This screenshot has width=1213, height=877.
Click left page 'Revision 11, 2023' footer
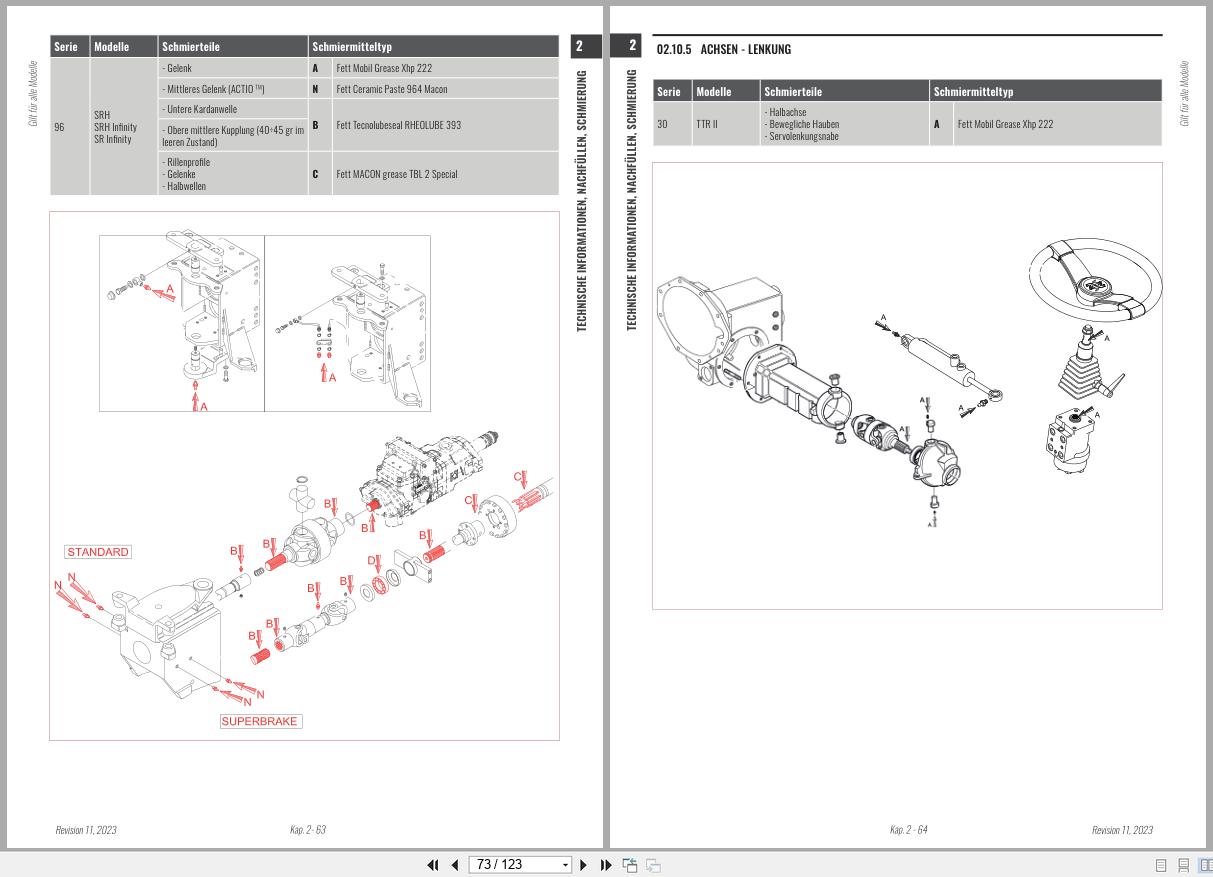(86, 830)
